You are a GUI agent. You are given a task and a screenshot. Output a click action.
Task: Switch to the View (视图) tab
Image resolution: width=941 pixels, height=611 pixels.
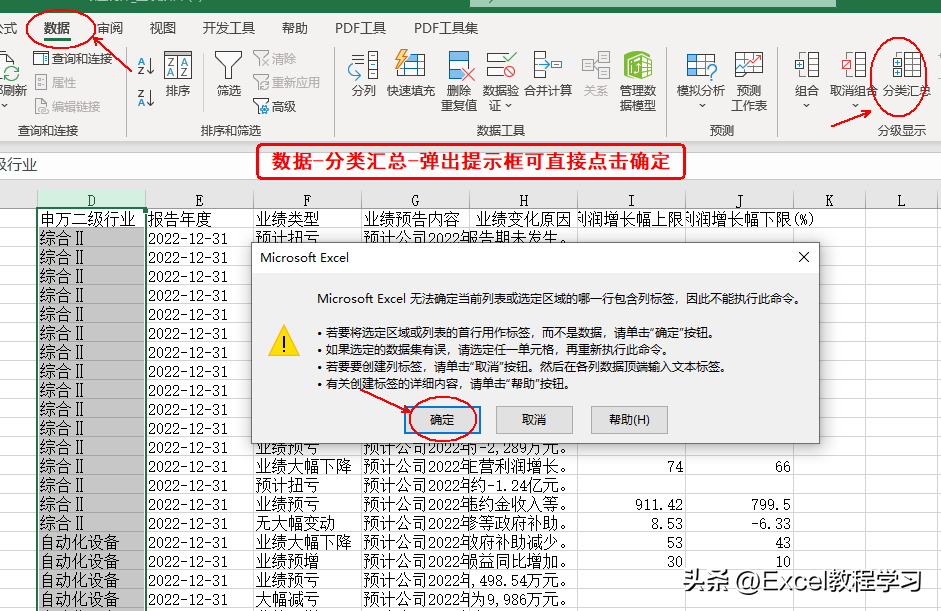(x=162, y=28)
